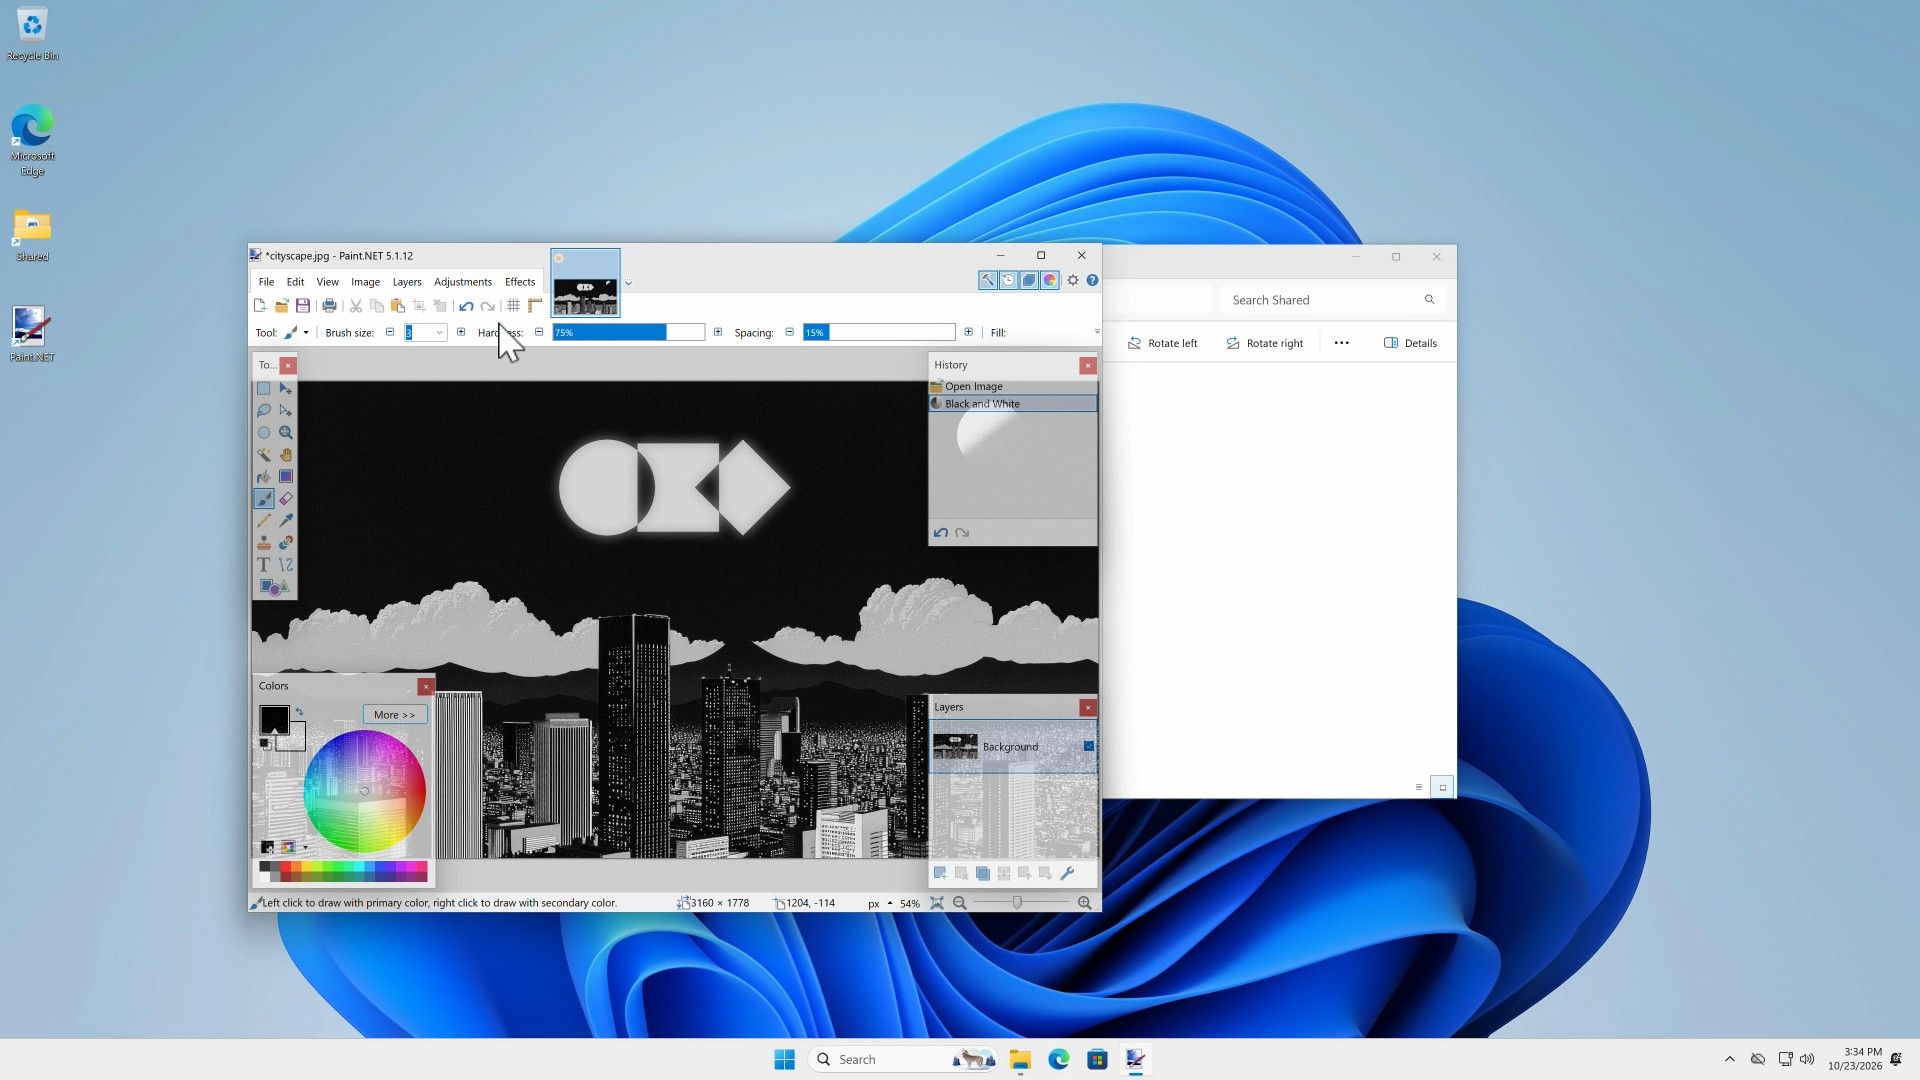
Task: Click the Hardness slider bar
Action: [628, 333]
